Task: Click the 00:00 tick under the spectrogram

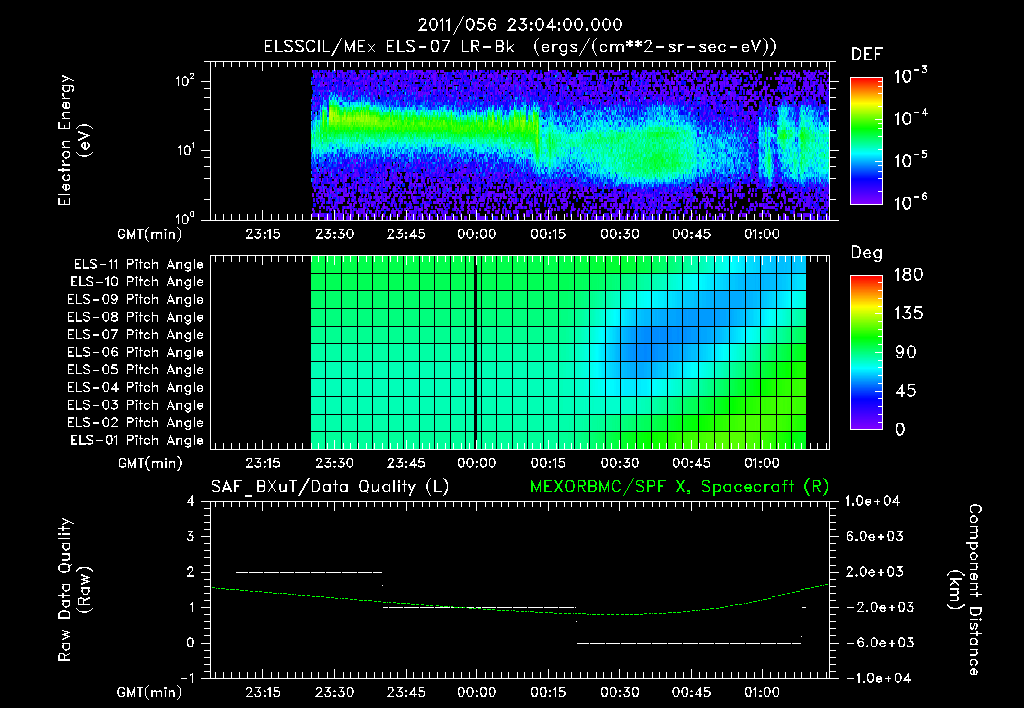Action: (477, 234)
